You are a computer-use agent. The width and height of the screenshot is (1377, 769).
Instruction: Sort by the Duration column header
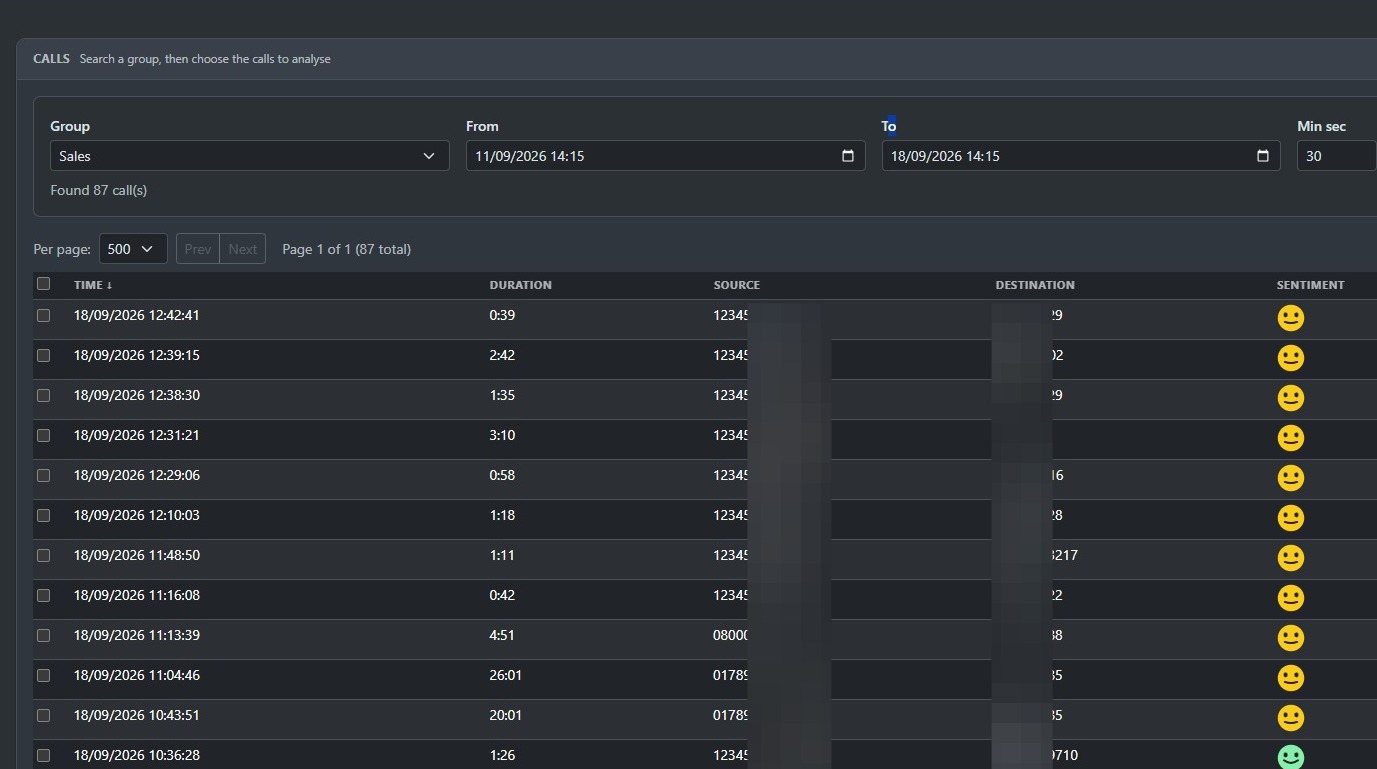click(x=520, y=285)
